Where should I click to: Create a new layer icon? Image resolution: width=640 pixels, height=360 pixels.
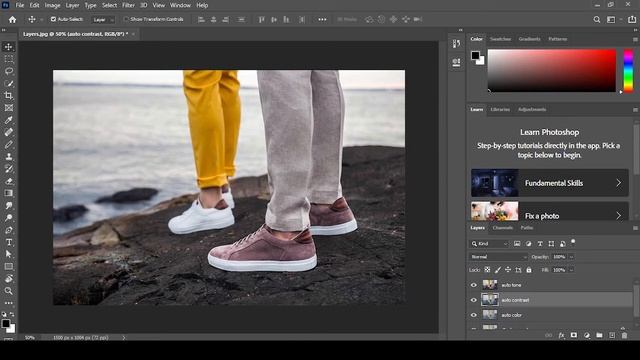(612, 336)
